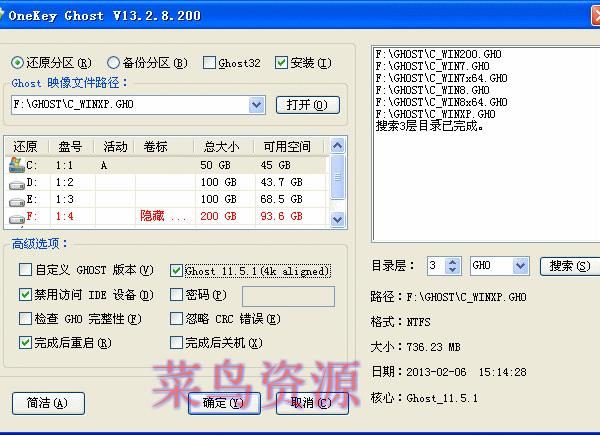
Task: Click the D: drive icon
Action: 15,183
